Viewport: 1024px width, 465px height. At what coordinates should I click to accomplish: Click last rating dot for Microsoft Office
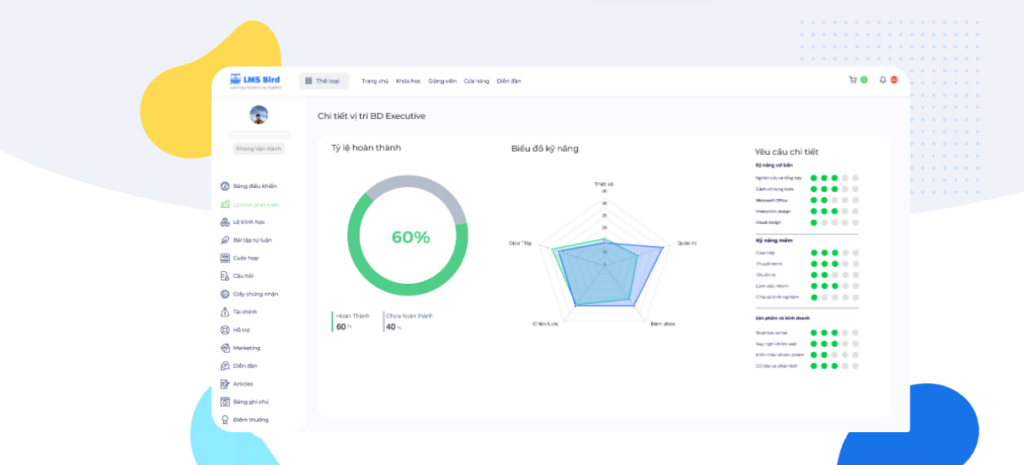point(855,200)
